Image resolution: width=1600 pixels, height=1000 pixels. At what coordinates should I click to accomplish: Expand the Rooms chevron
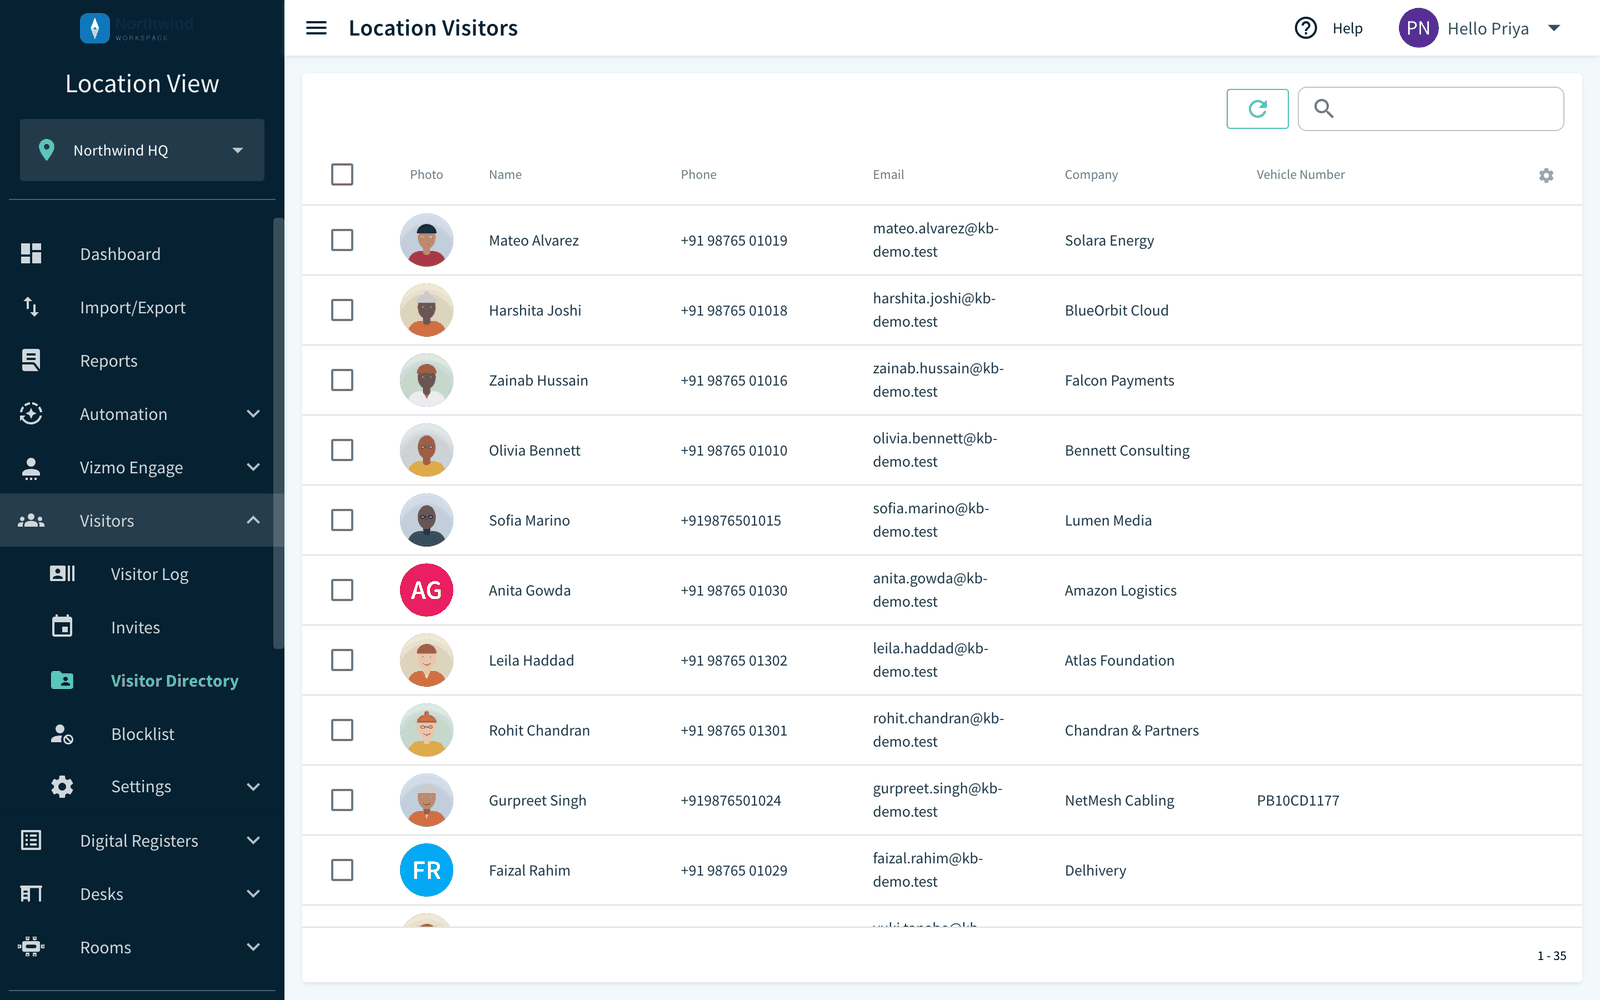[x=253, y=947]
